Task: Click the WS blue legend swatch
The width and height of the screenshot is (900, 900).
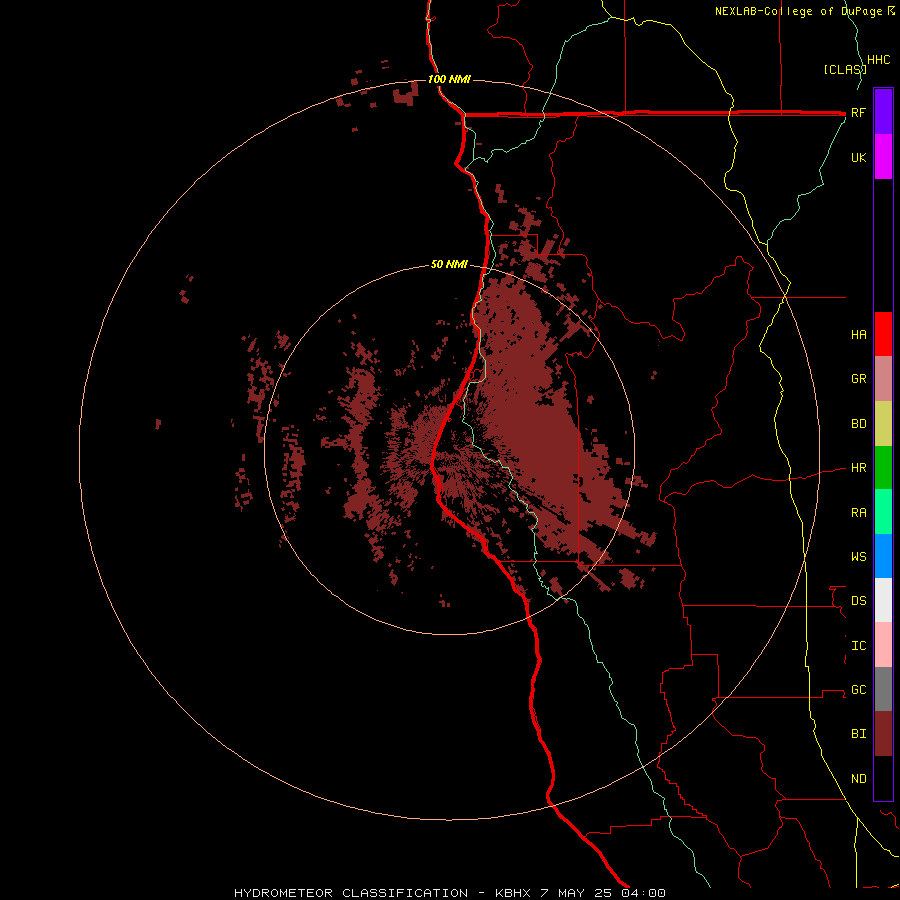Action: (x=883, y=556)
